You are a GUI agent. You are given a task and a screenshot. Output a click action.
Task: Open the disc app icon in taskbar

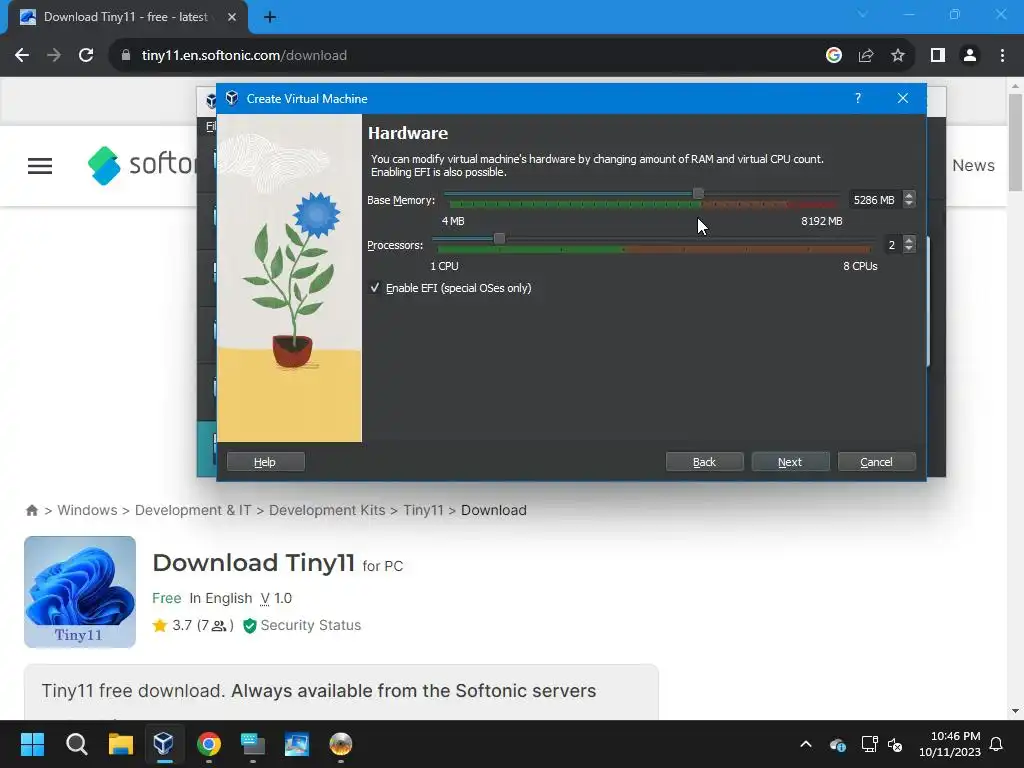click(x=340, y=744)
